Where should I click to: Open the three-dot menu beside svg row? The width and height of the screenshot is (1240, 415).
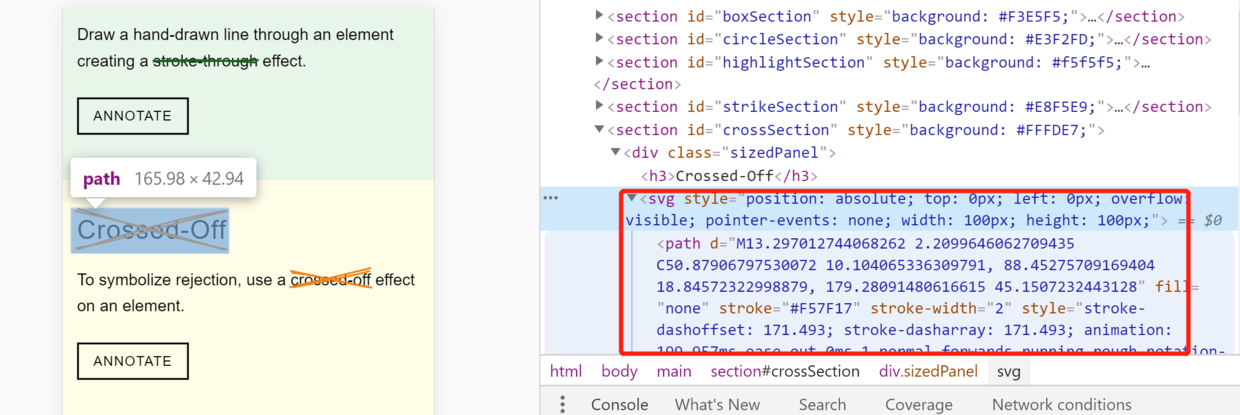tap(551, 198)
